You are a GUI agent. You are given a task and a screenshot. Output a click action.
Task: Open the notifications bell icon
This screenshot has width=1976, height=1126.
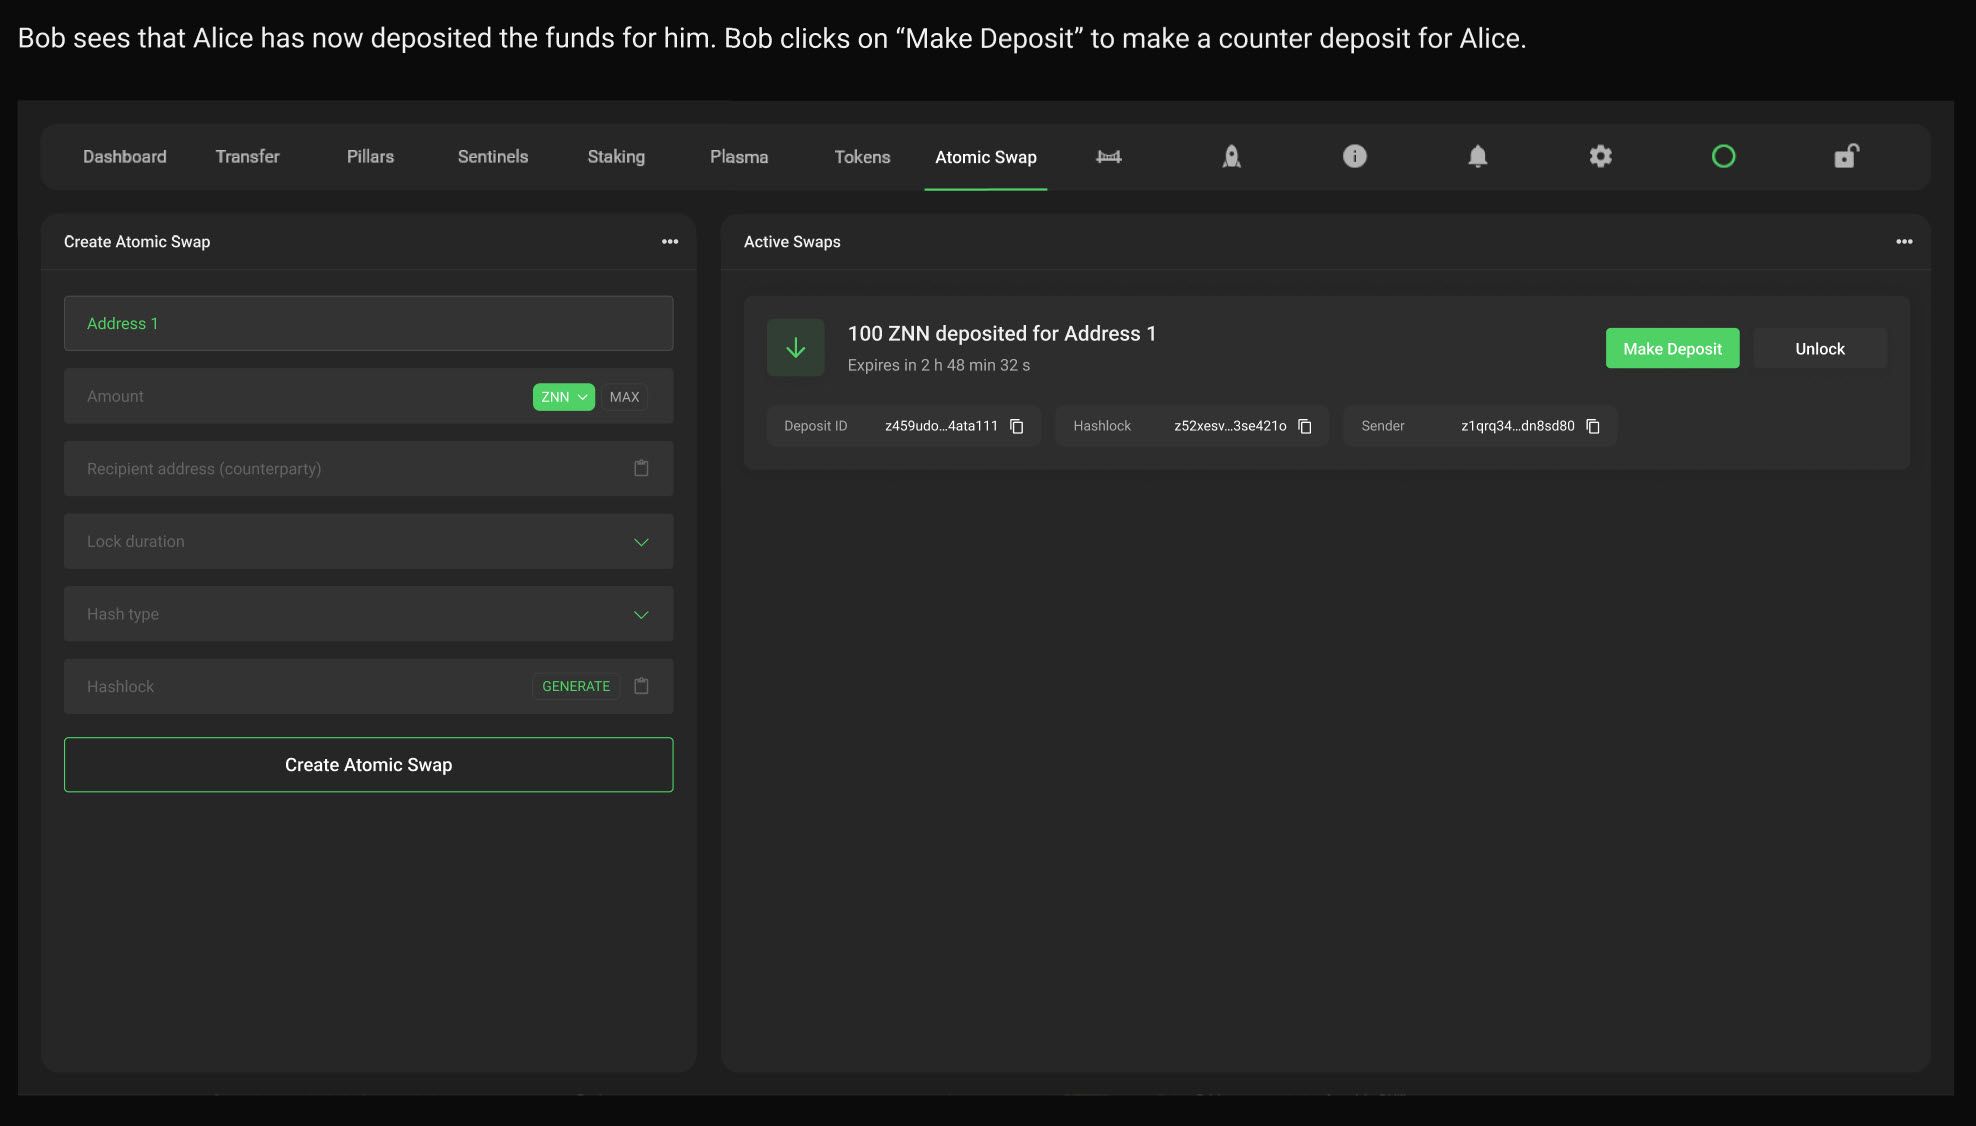pos(1477,157)
